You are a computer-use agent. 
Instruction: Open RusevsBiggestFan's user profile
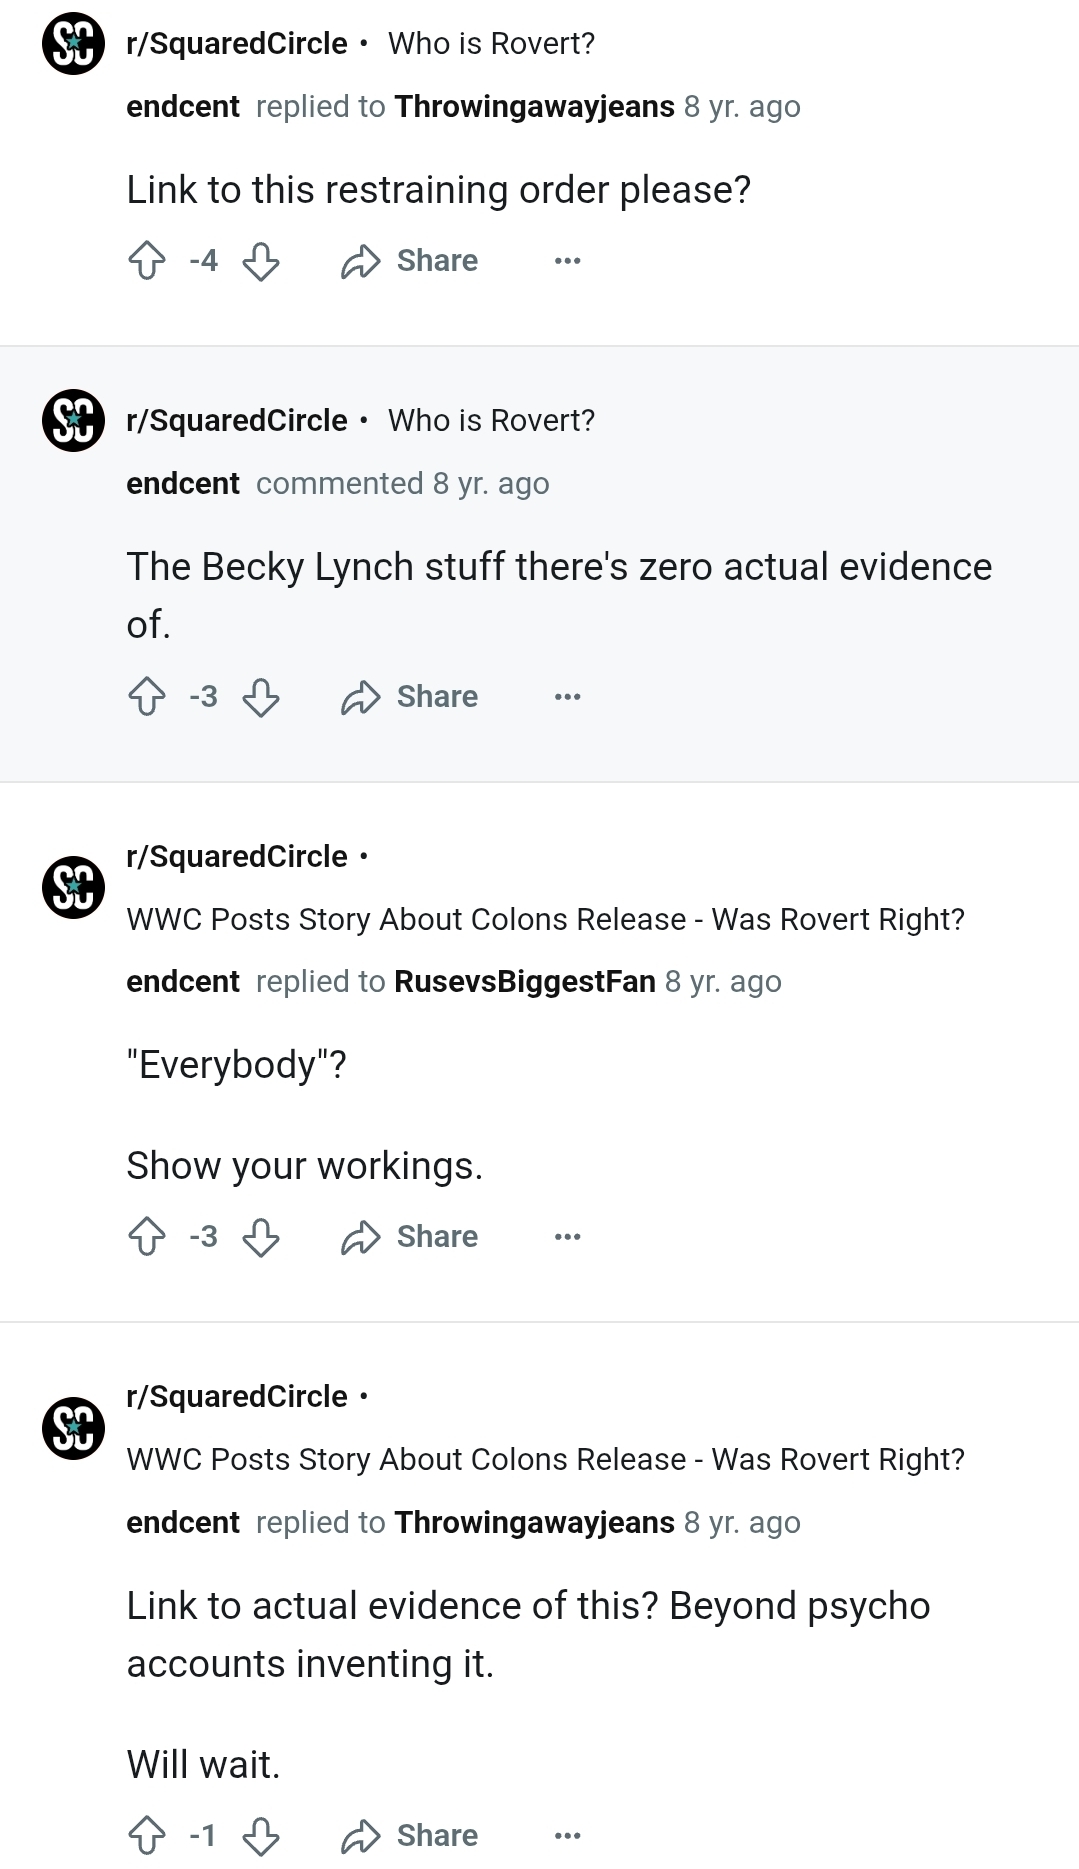pos(525,982)
